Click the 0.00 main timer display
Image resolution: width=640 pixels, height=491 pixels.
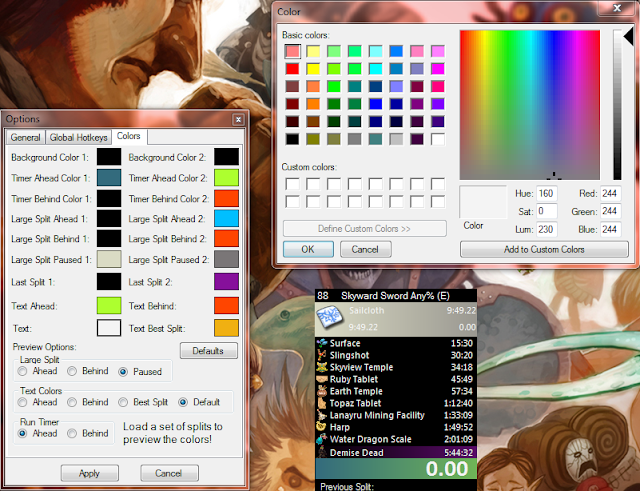(x=447, y=469)
